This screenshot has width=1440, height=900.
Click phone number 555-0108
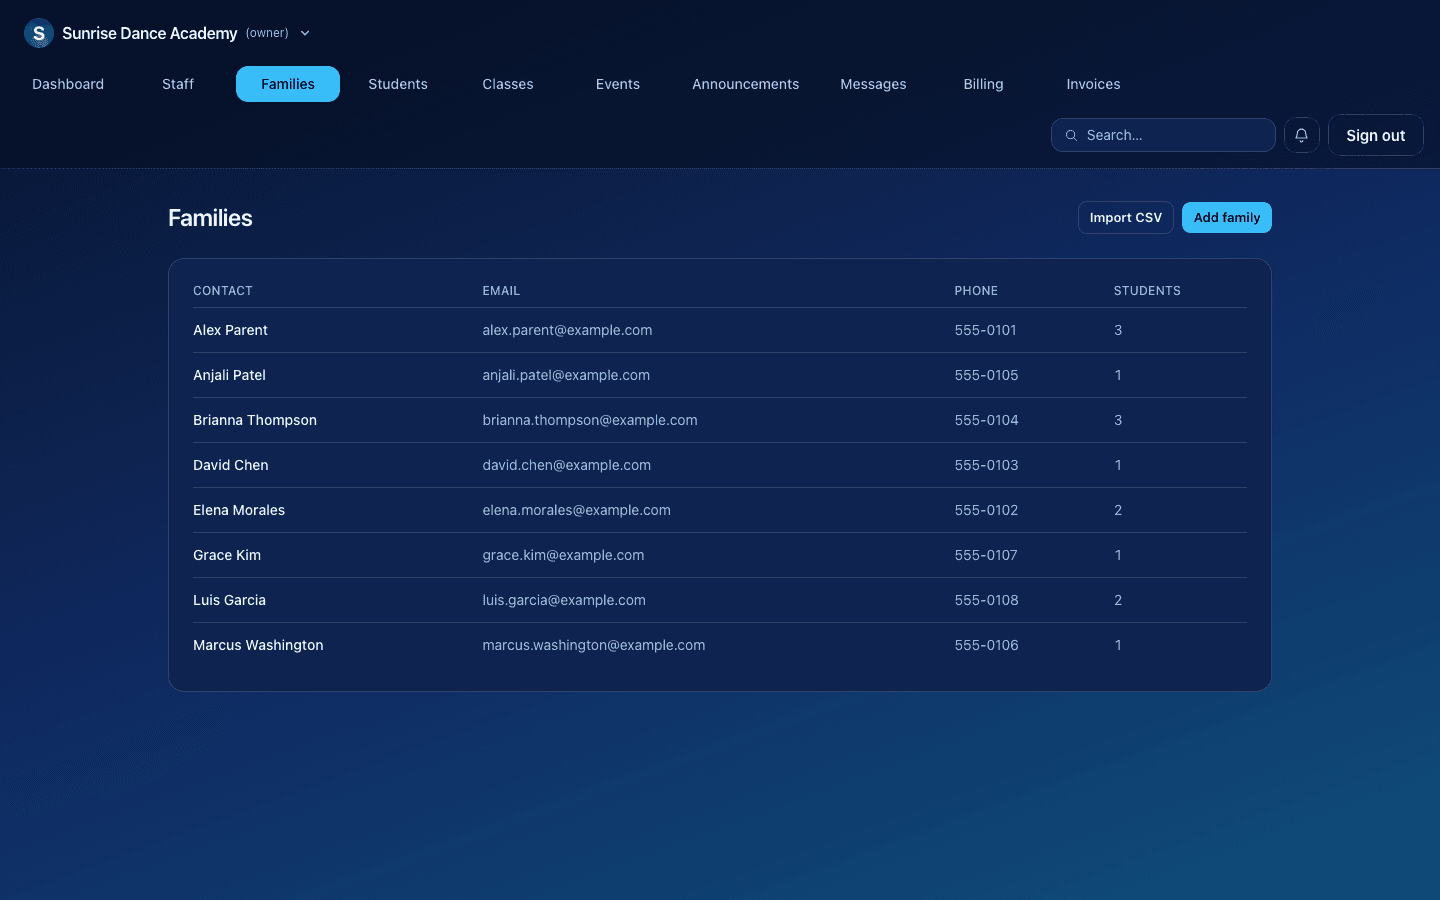point(986,600)
